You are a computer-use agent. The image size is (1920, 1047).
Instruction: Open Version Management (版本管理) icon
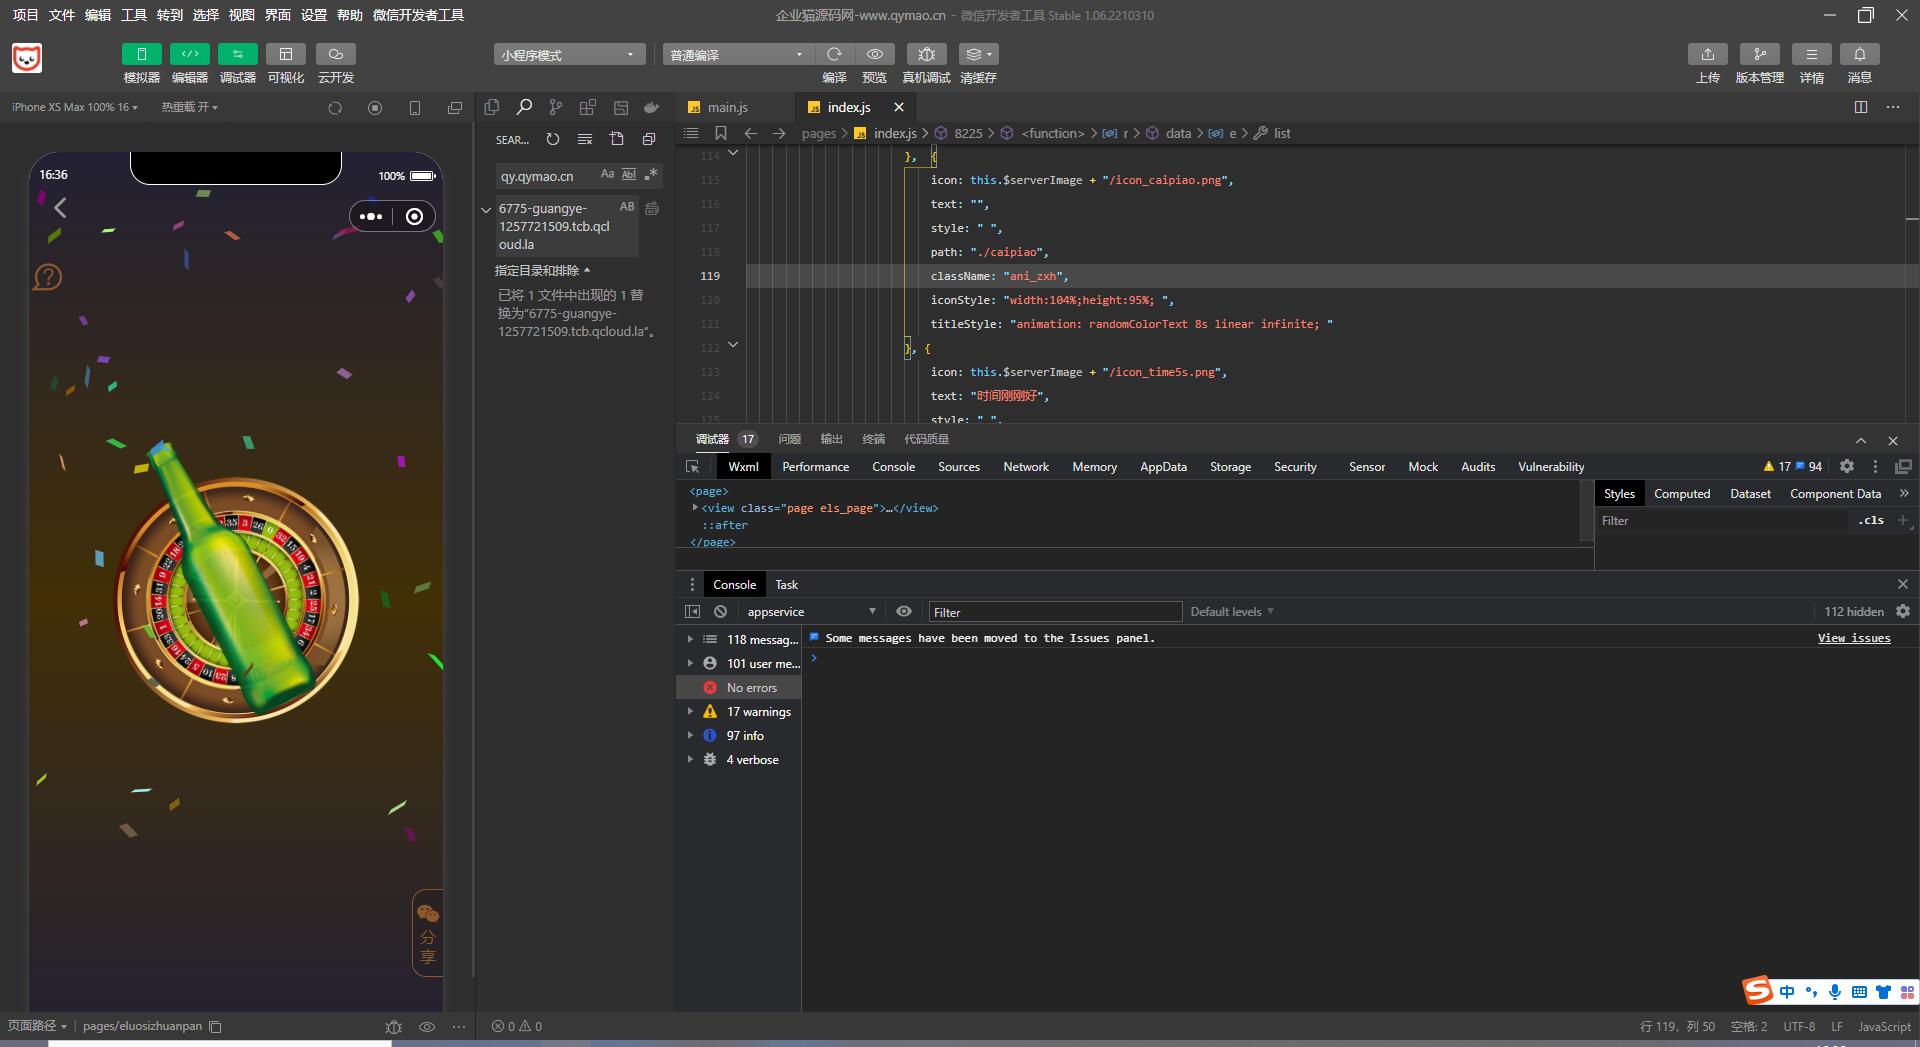pos(1759,54)
